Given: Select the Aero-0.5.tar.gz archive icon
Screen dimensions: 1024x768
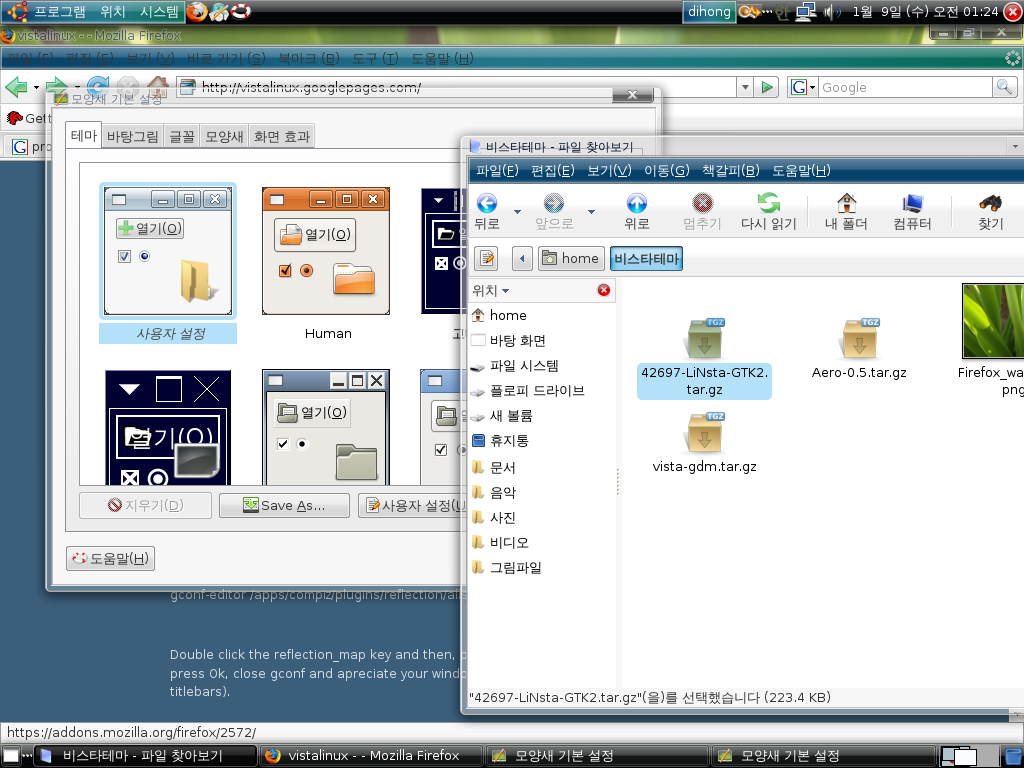Looking at the screenshot, I should pos(859,338).
